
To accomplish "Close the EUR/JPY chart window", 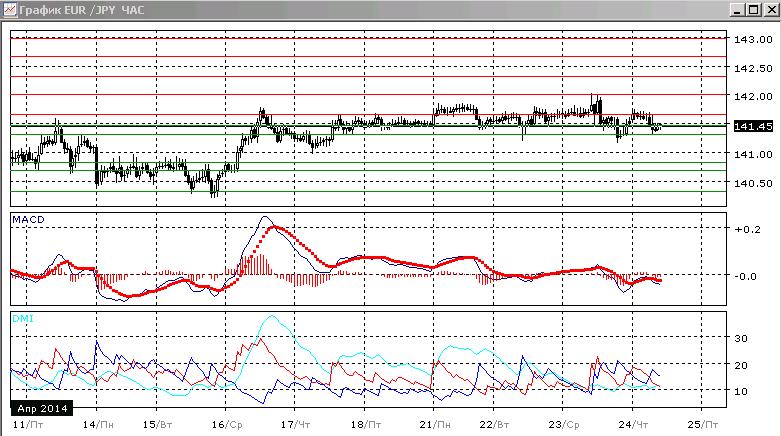I will pyautogui.click(x=771, y=10).
